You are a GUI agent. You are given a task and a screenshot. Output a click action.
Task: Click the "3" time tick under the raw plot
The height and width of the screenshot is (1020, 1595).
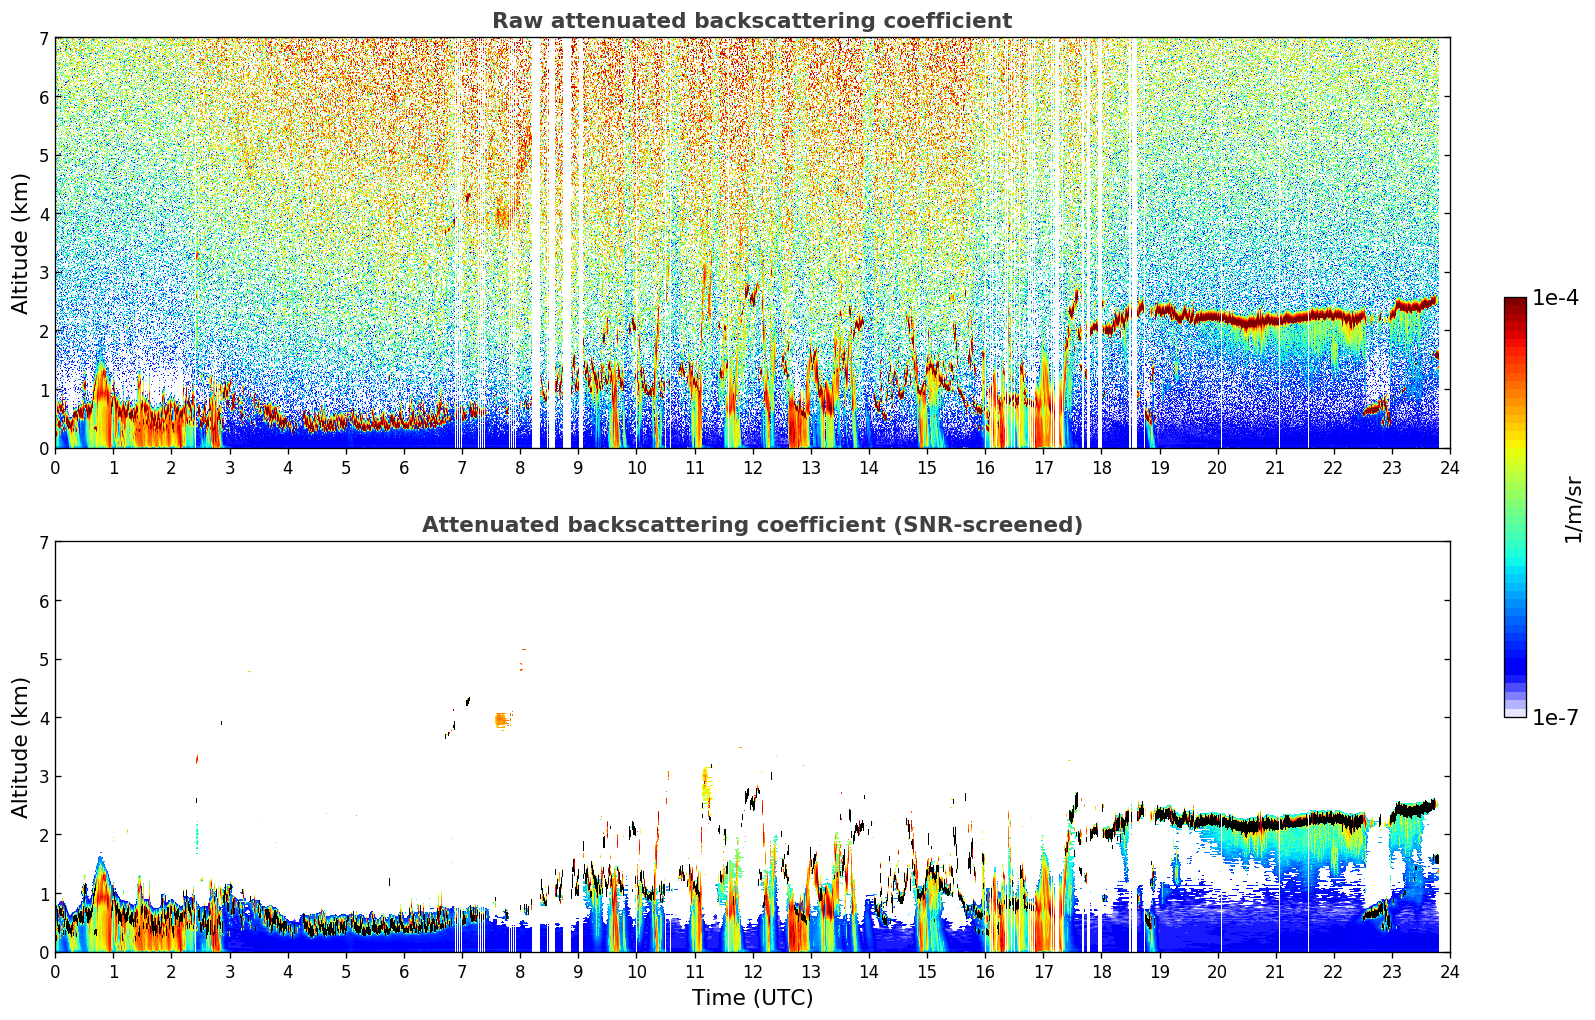tap(229, 467)
